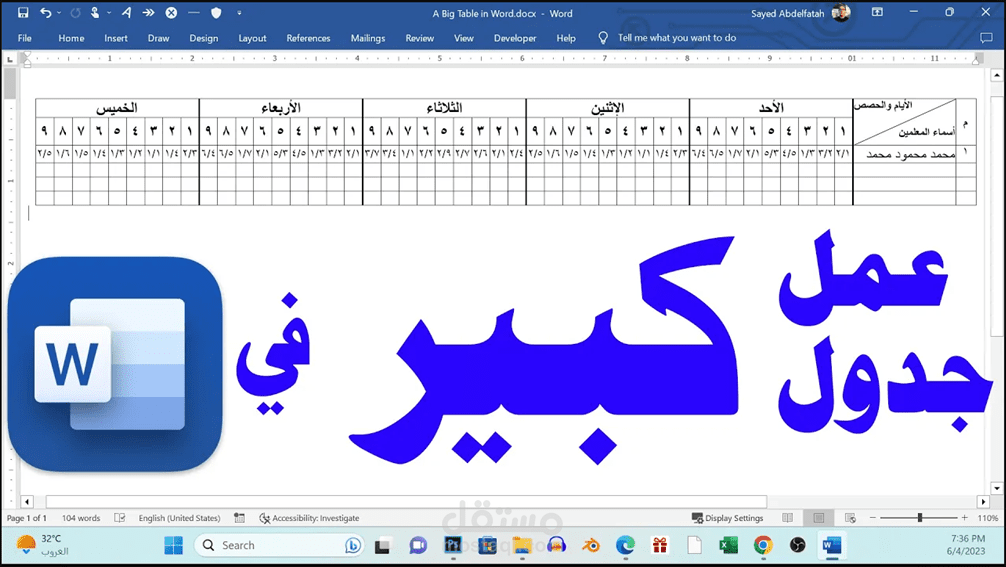Click the الأحد header cell in table

click(x=771, y=108)
